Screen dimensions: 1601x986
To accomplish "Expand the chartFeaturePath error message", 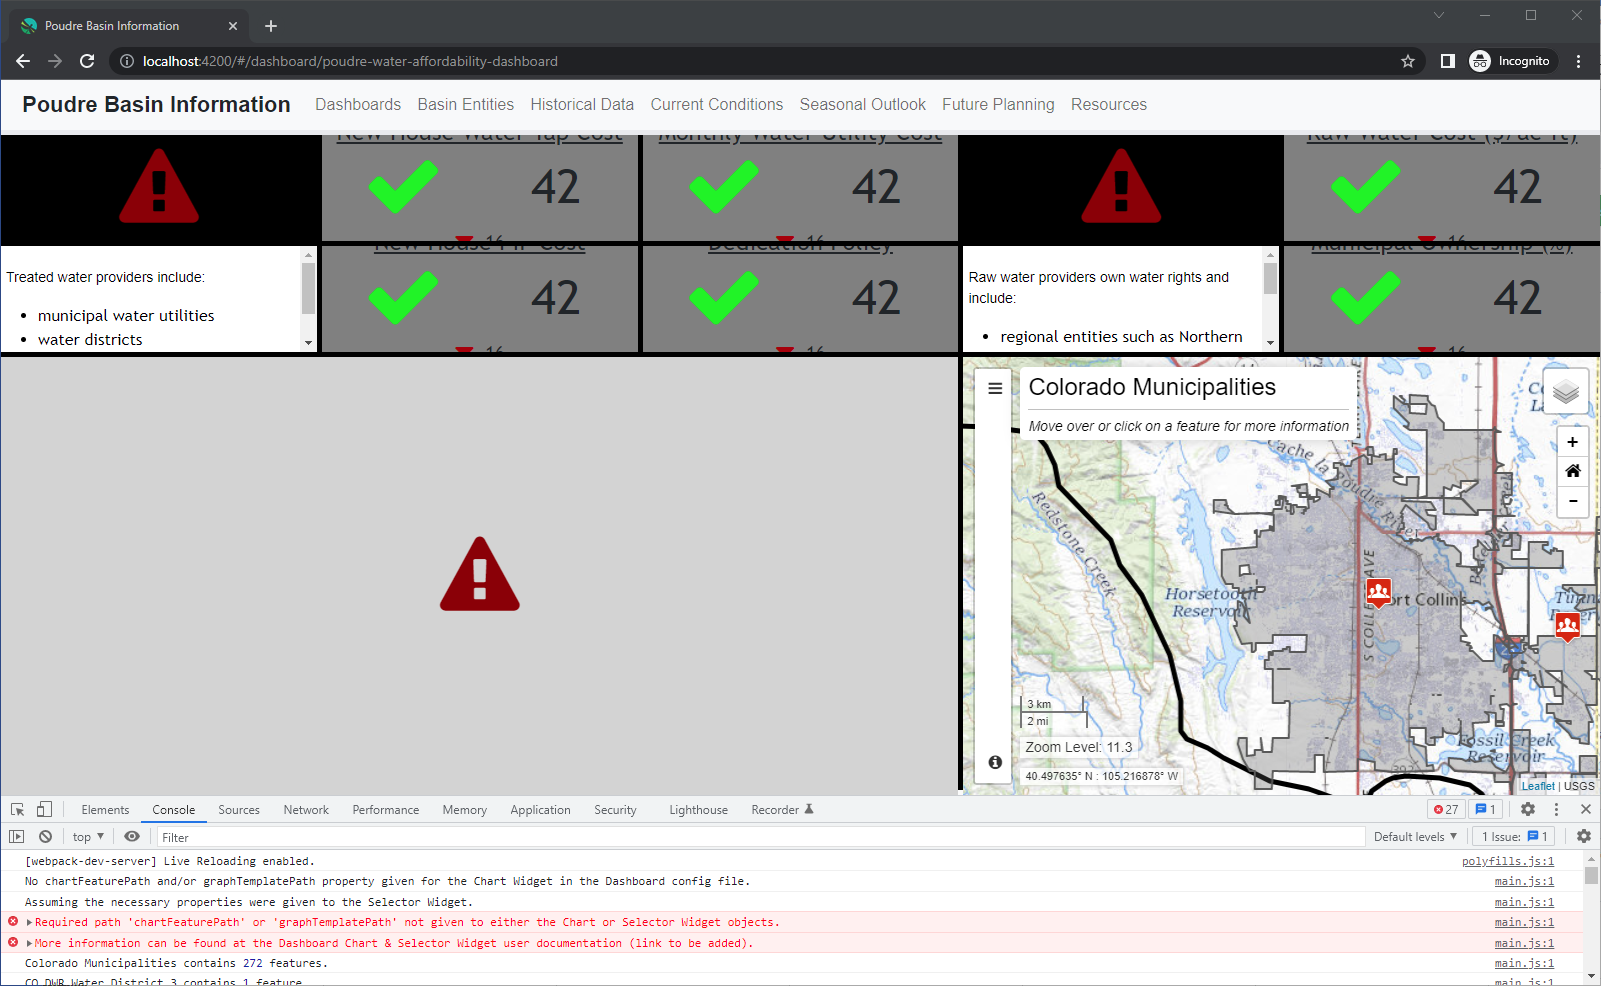I will click(28, 921).
